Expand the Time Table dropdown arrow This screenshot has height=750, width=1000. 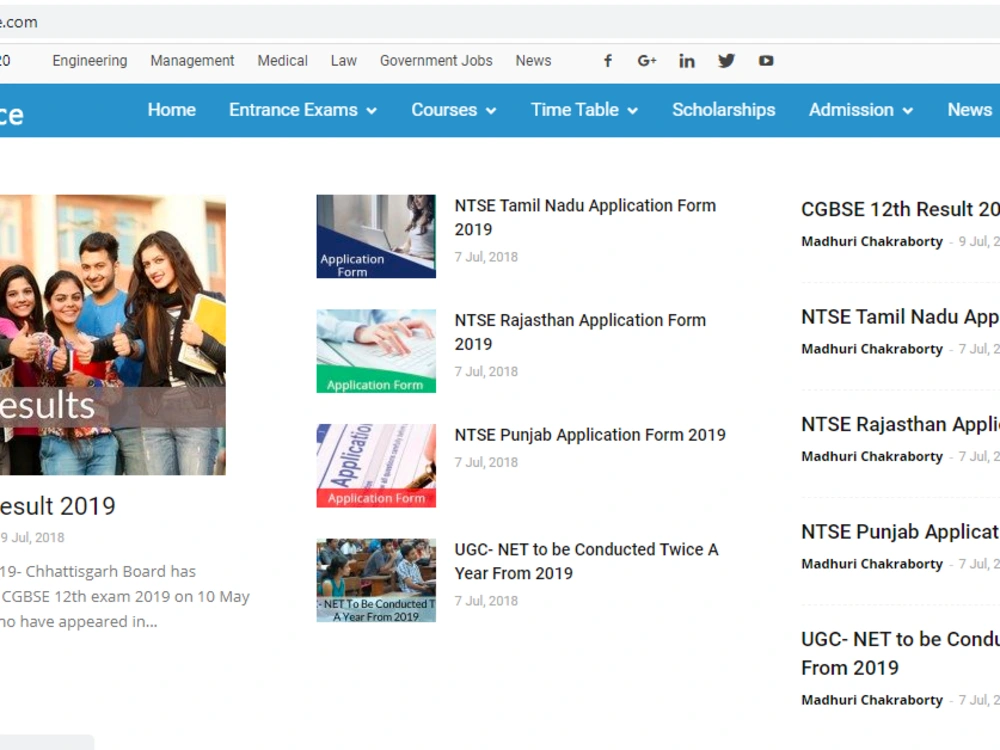[633, 111]
